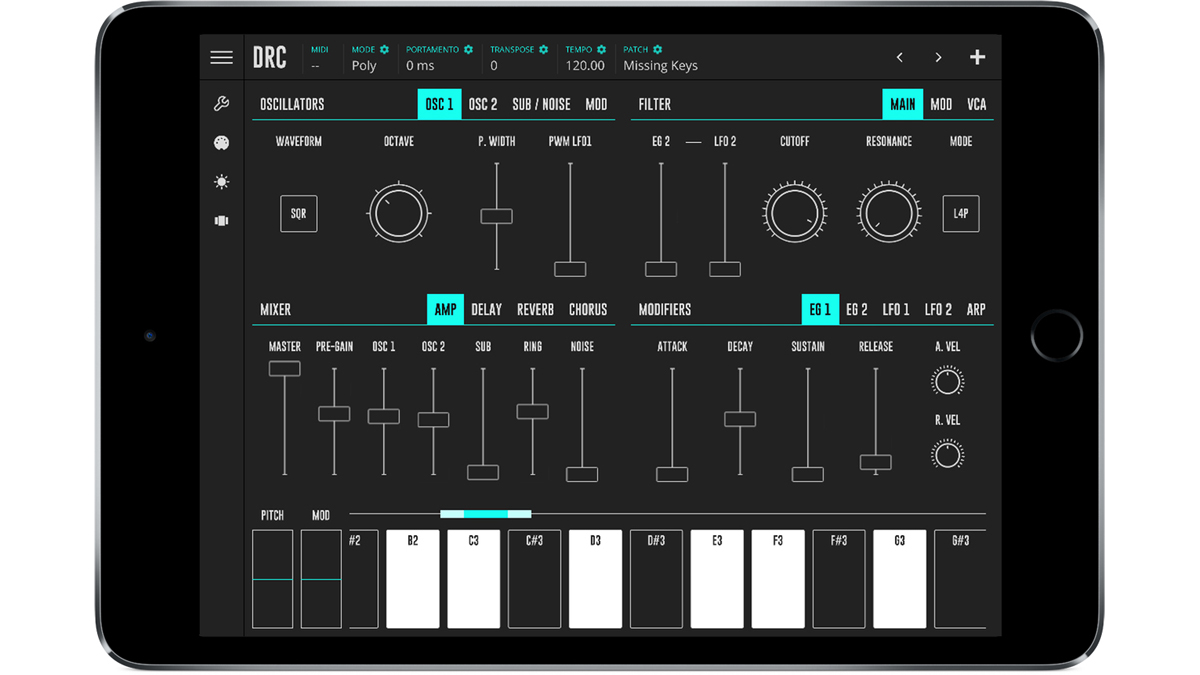Play the G3 key
The width and height of the screenshot is (1200, 675).
point(900,579)
